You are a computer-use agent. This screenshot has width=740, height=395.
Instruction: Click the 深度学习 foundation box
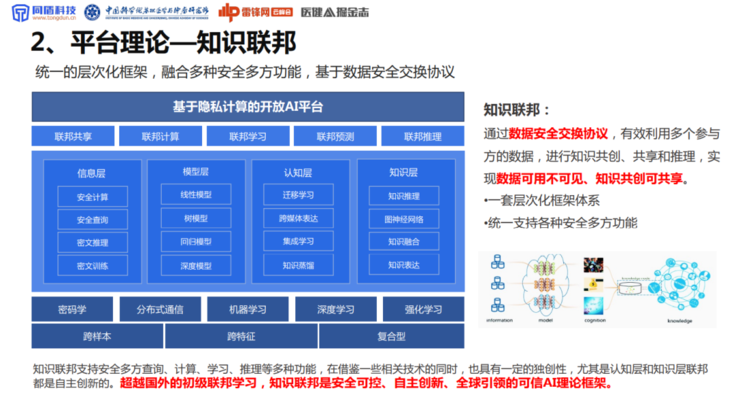coord(336,310)
